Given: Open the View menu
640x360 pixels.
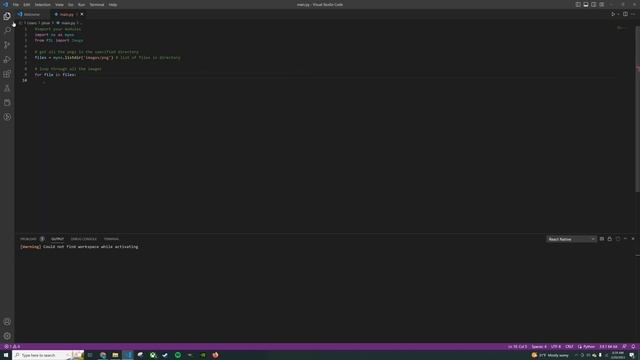Looking at the screenshot, I should point(59,4).
